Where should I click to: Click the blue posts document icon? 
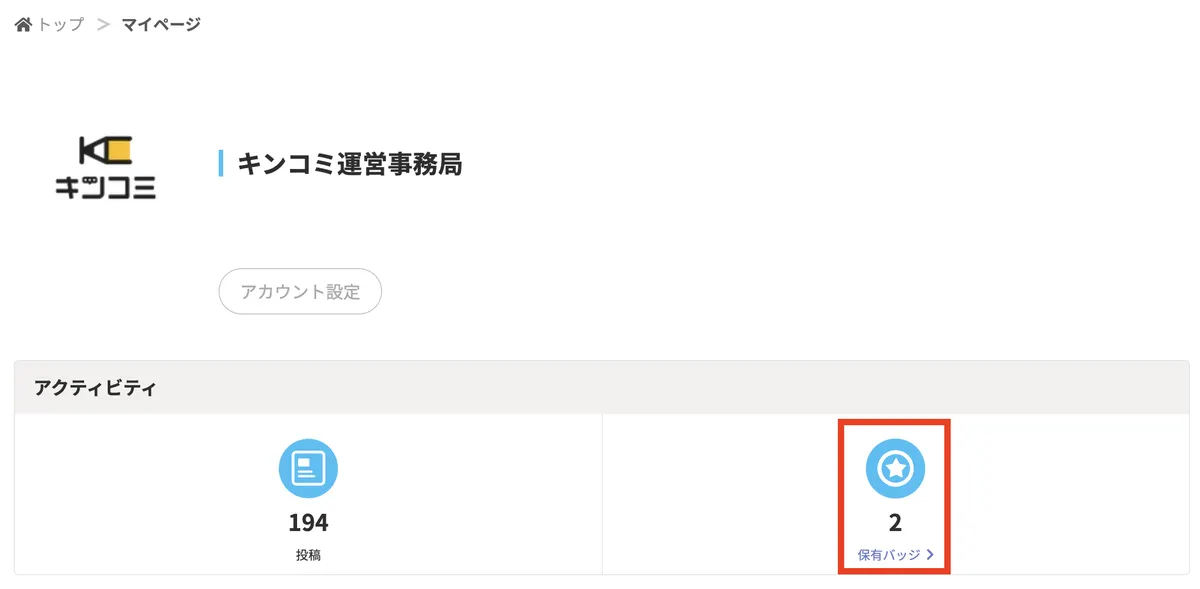coord(308,469)
